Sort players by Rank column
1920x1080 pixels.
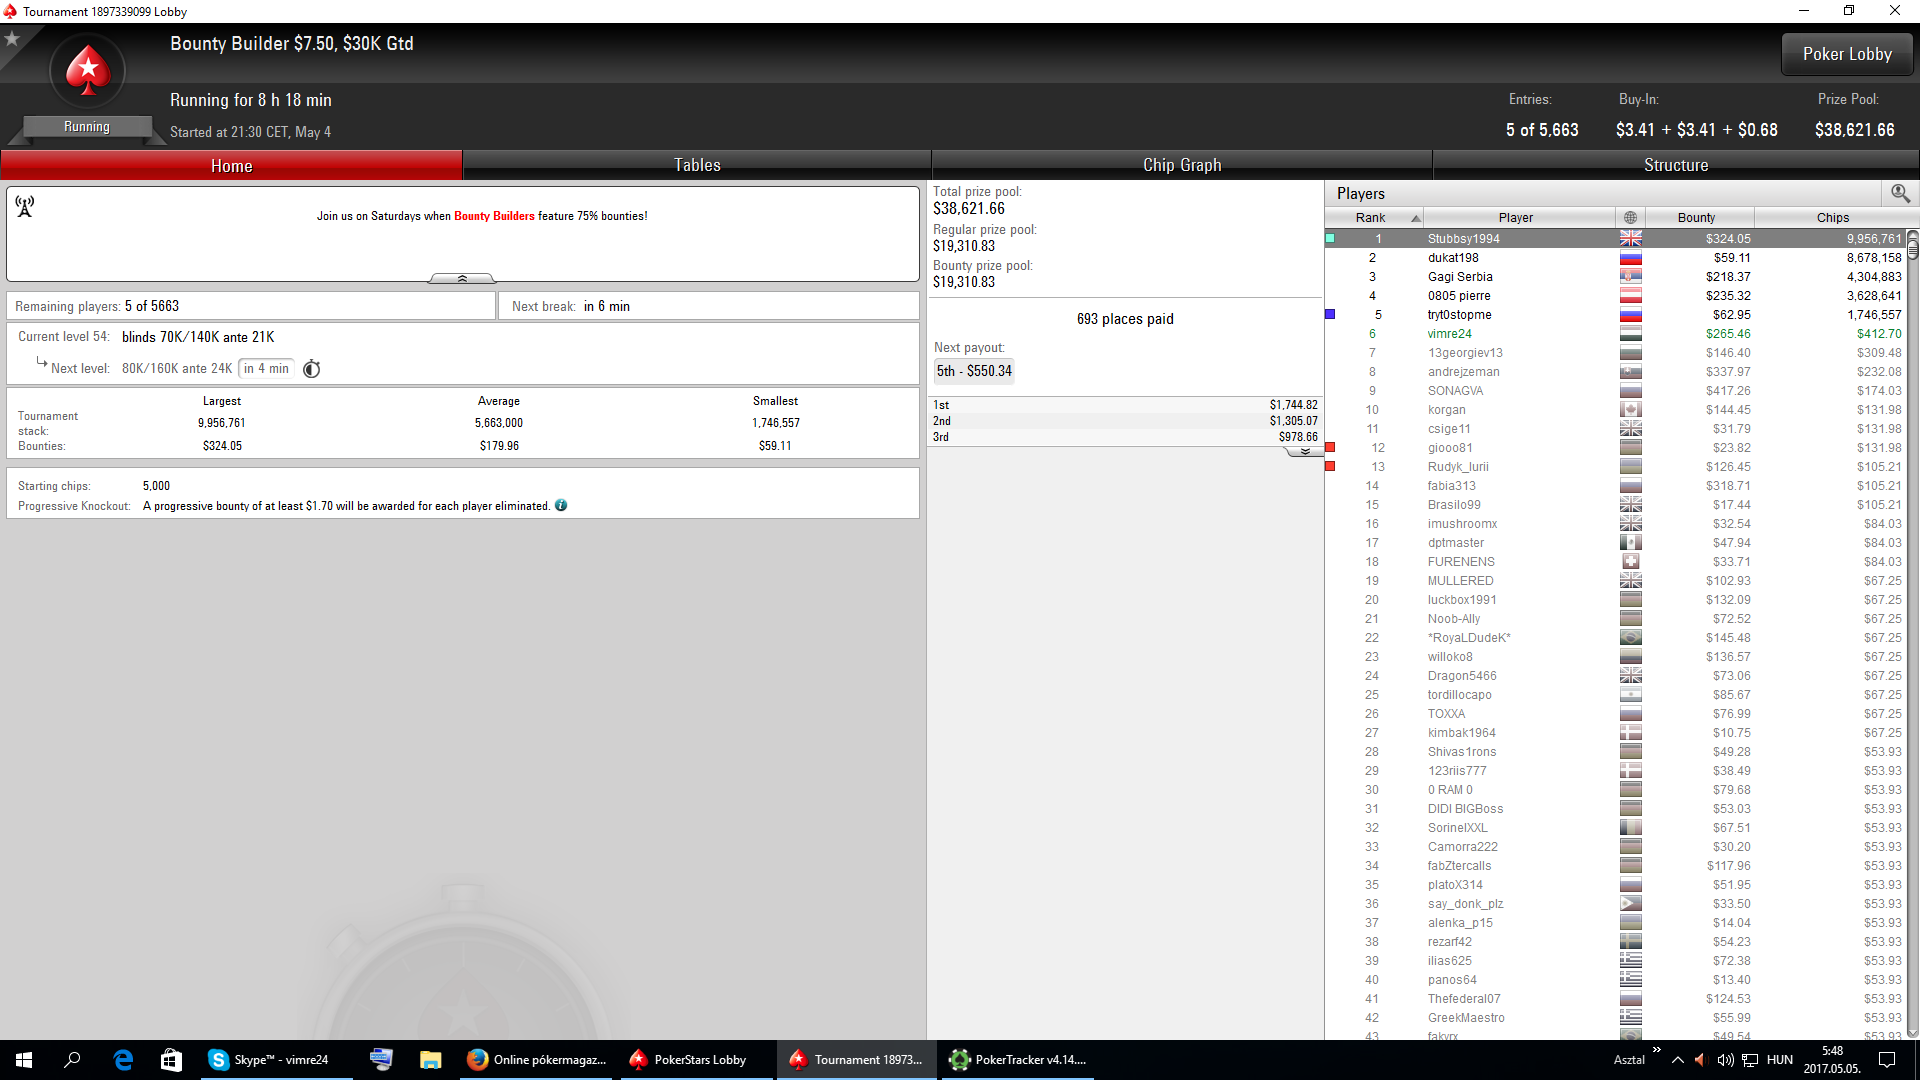click(1374, 217)
